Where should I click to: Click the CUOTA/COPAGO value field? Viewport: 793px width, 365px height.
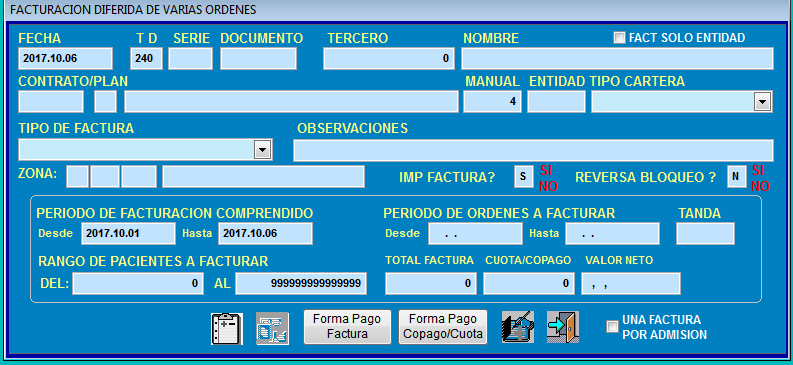pos(529,284)
